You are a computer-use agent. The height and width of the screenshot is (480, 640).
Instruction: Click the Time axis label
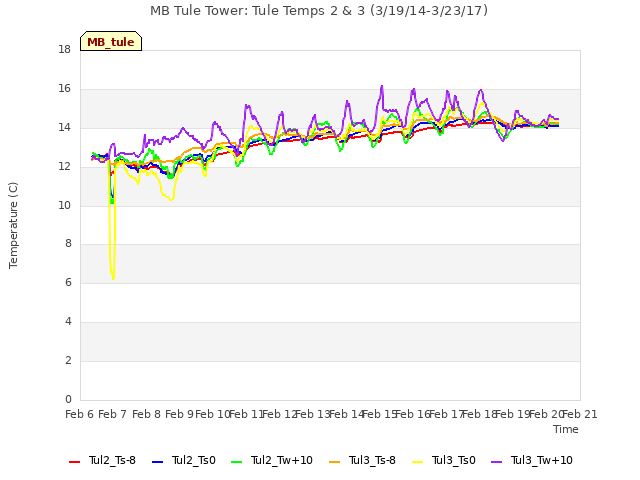[x=566, y=429]
